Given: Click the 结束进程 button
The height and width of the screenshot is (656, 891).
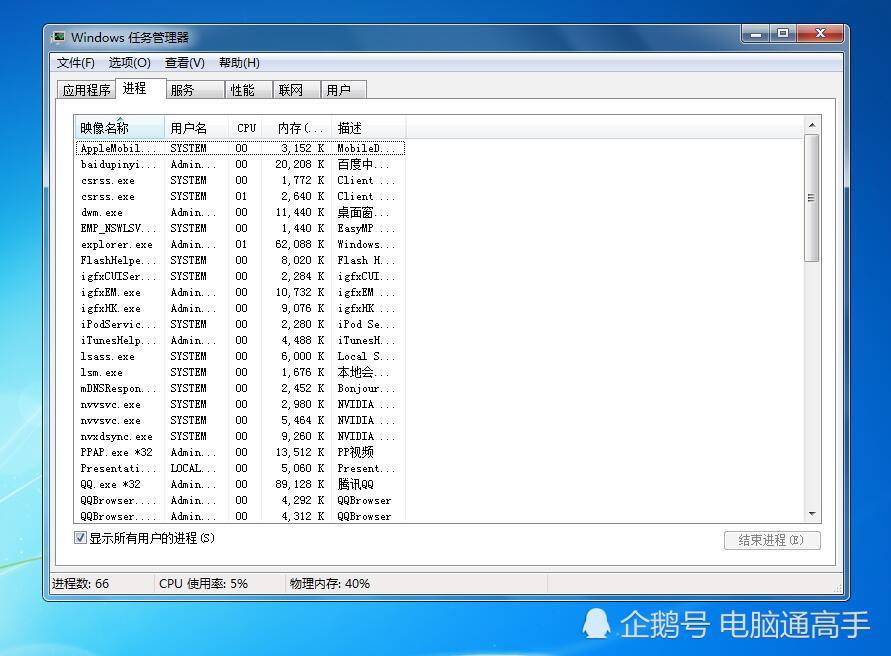Looking at the screenshot, I should click(772, 540).
